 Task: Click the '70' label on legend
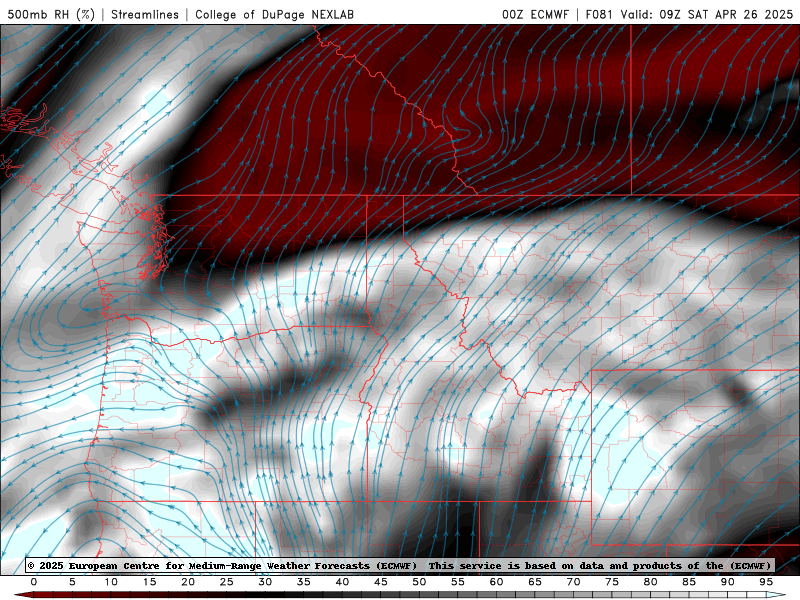coord(573,582)
